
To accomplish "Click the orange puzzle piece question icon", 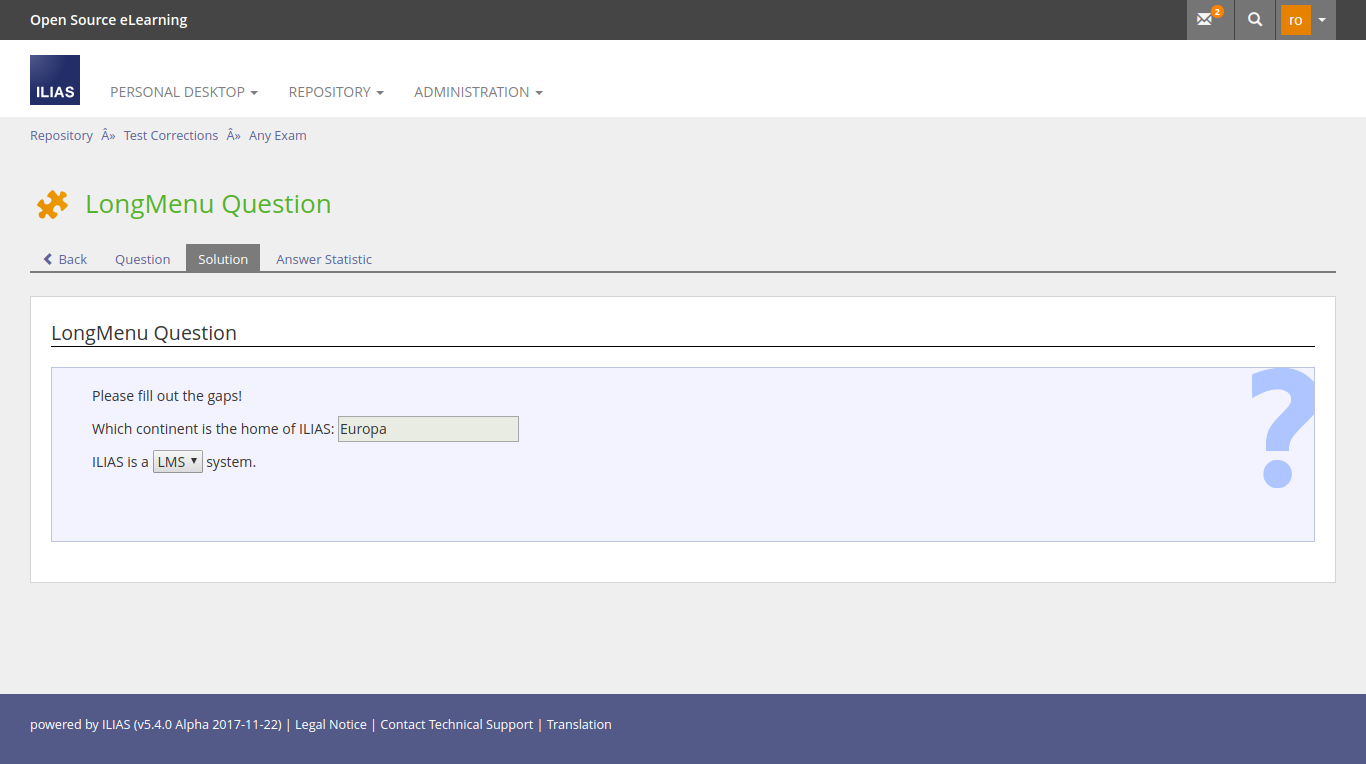I will (52, 204).
